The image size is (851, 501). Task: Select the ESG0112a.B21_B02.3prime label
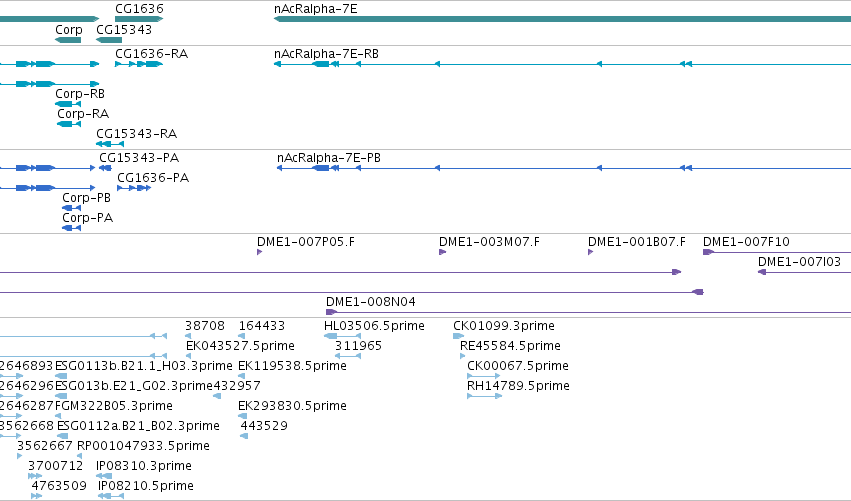point(138,426)
